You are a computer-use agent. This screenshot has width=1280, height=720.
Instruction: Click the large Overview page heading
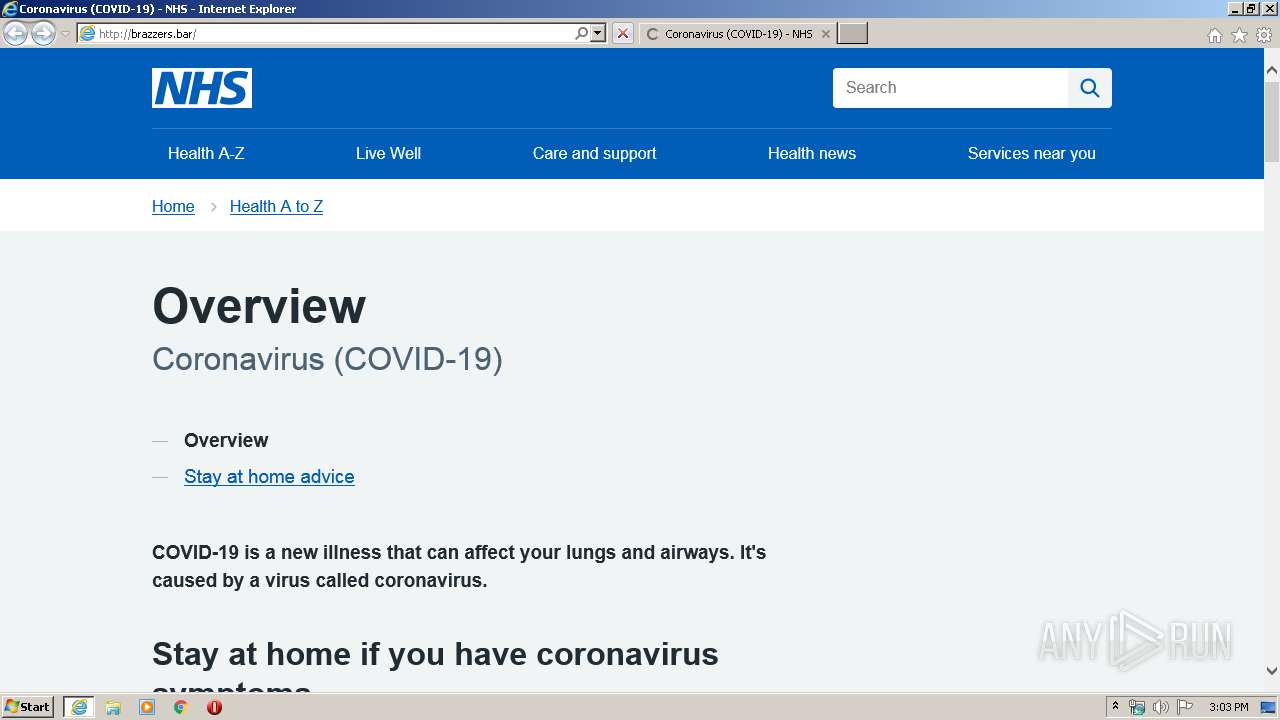(x=259, y=305)
